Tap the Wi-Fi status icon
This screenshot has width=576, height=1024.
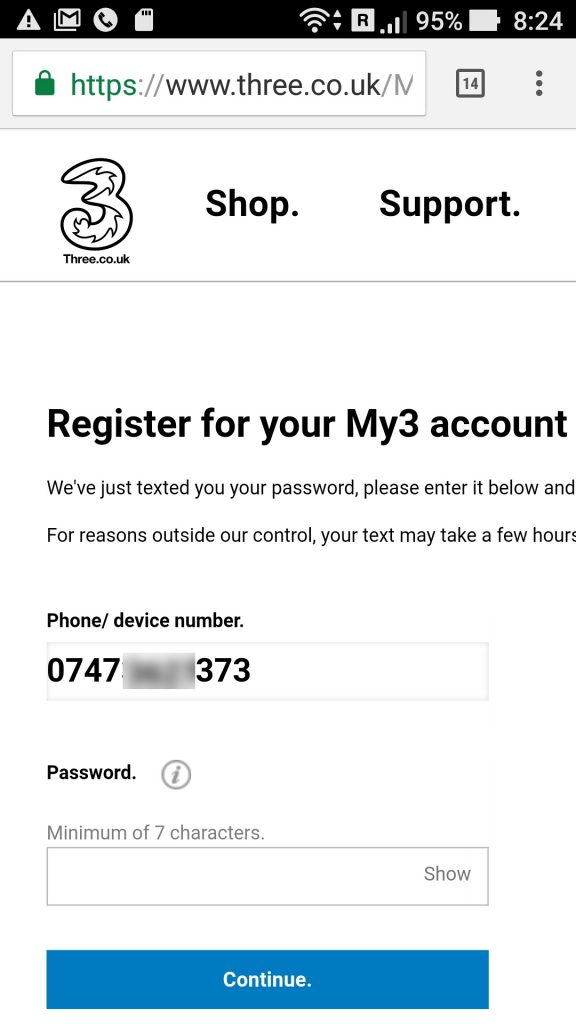pos(315,20)
